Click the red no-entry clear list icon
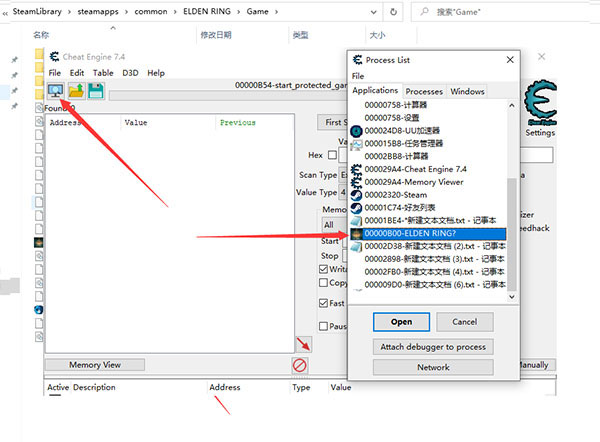Screen dimensions: 600x442 click(299, 365)
